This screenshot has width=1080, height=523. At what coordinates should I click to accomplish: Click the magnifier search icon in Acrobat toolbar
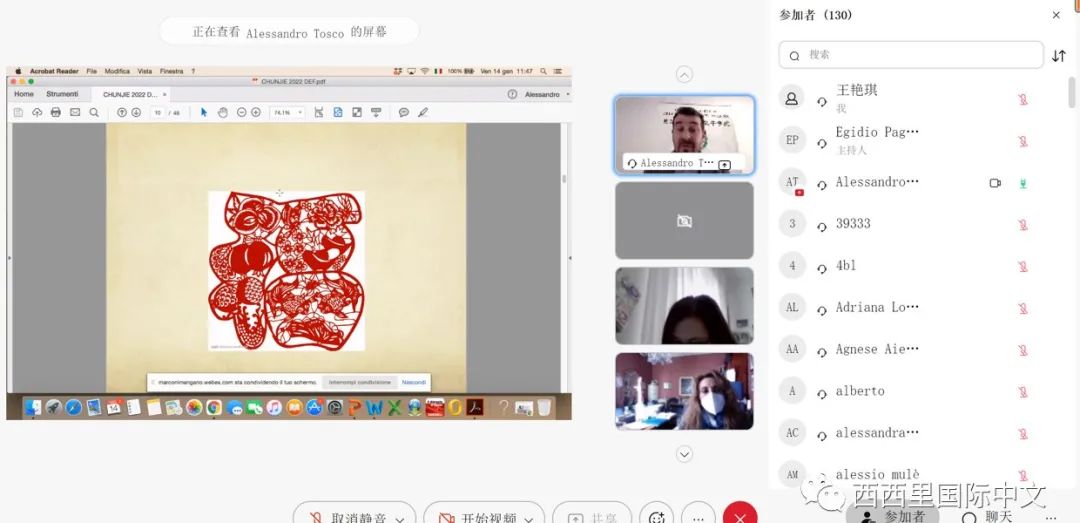94,112
